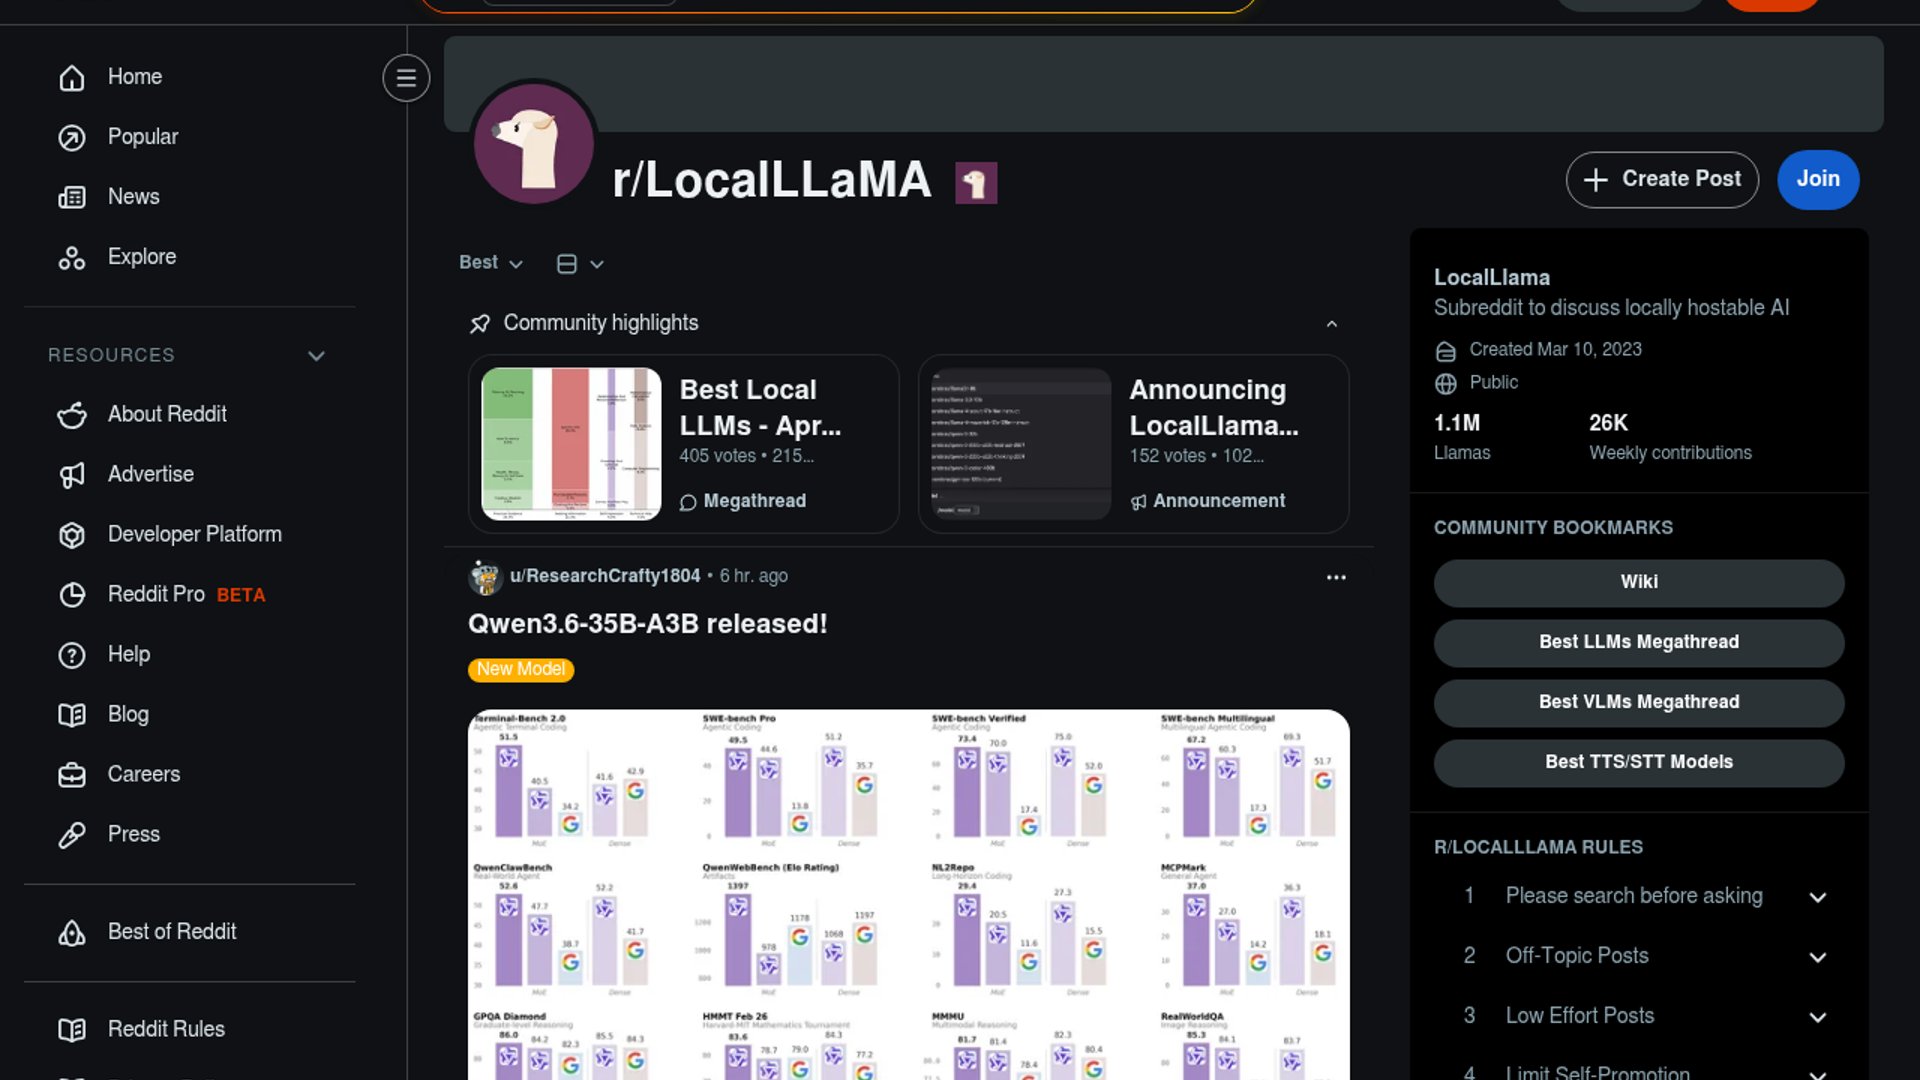Open the Wiki community bookmark

1639,583
